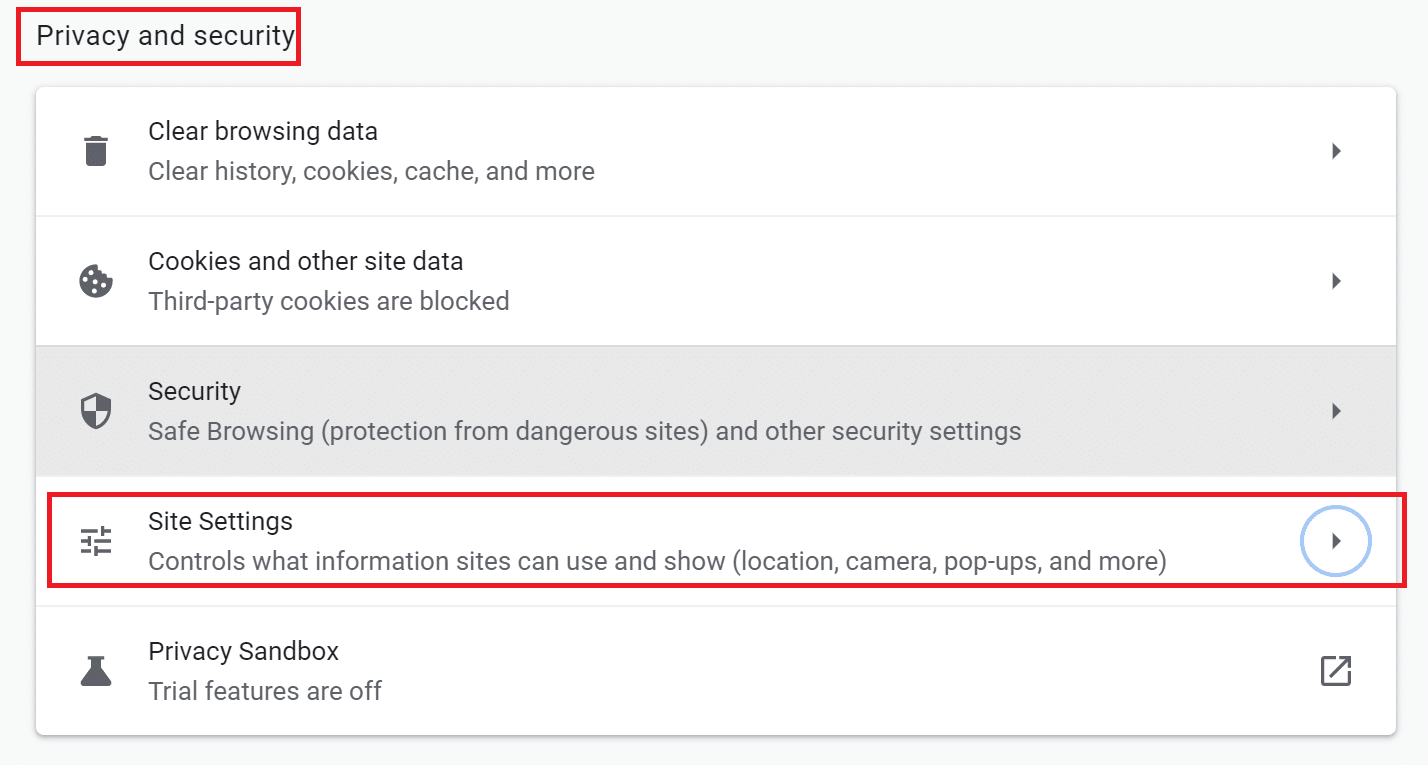Click the Privacy Sandbox flask icon
This screenshot has width=1428, height=770.
pyautogui.click(x=96, y=671)
